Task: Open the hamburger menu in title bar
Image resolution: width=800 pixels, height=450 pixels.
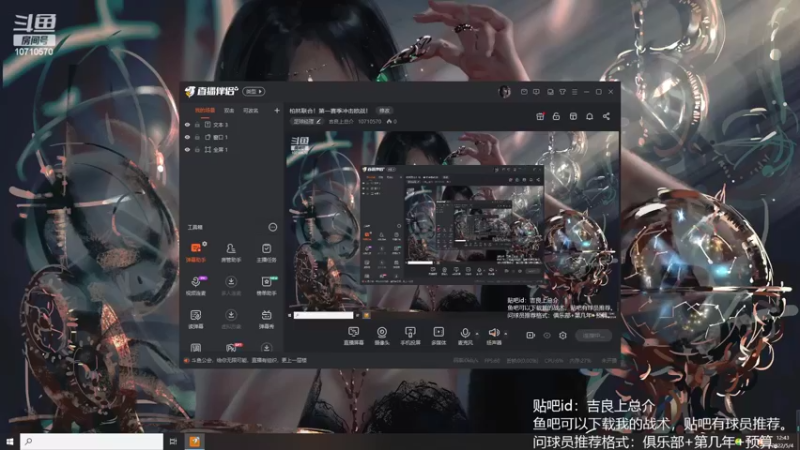Action: point(574,92)
